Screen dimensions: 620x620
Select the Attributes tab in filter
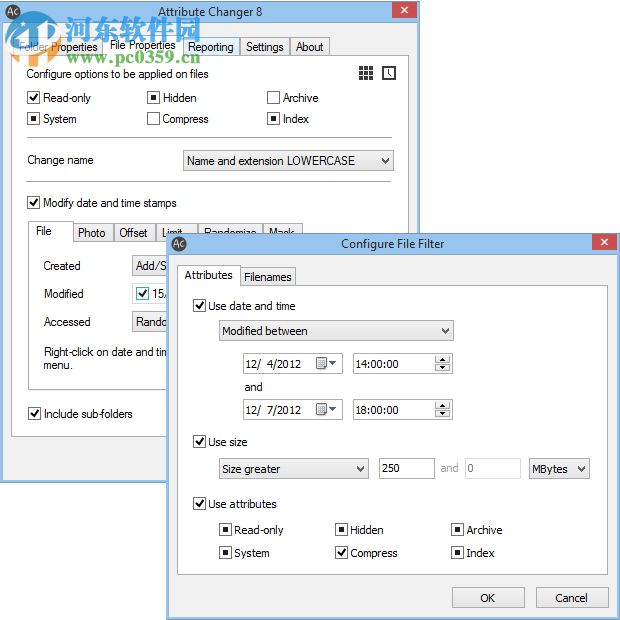click(x=208, y=275)
